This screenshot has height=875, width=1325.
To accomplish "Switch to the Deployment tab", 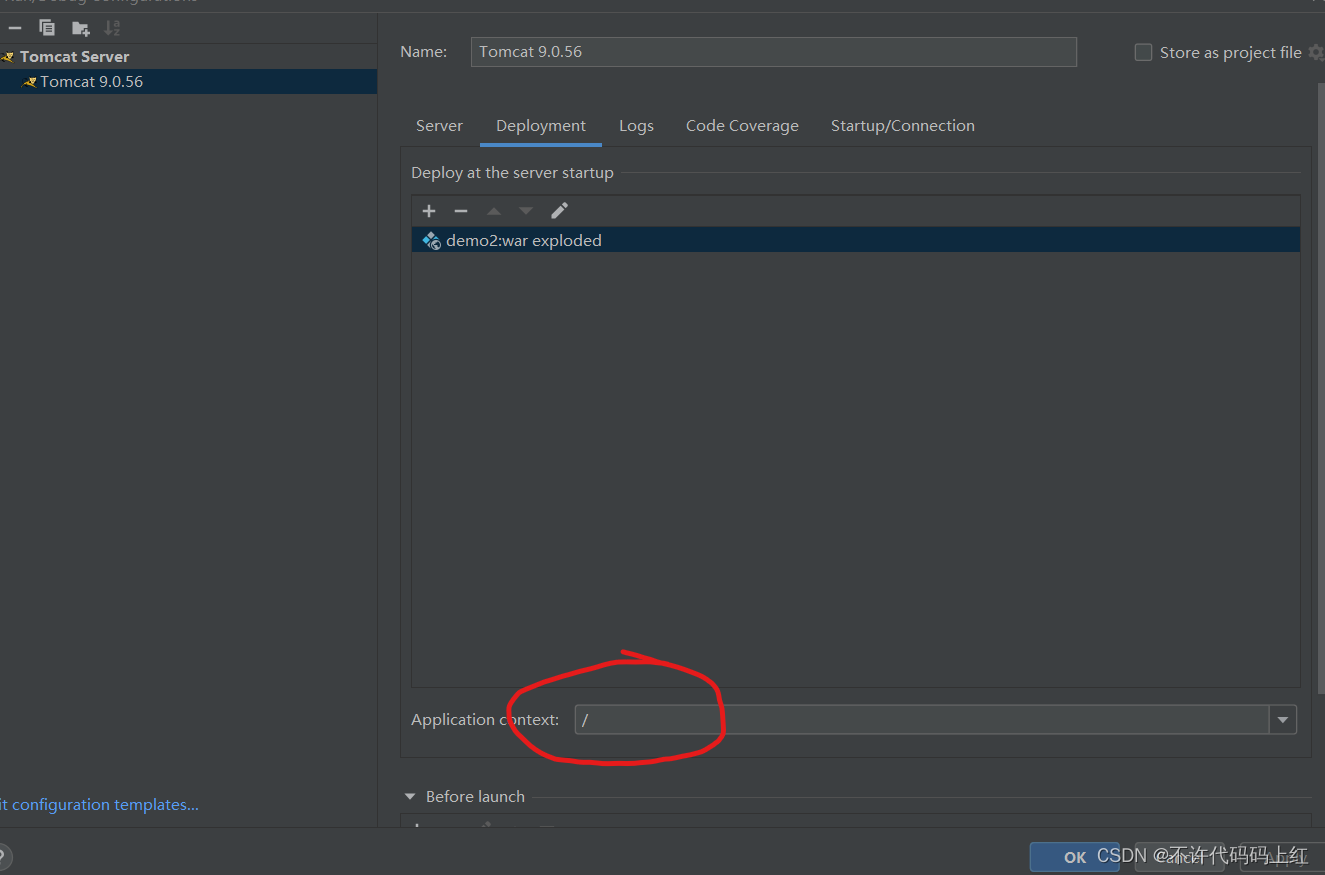I will click(x=541, y=126).
